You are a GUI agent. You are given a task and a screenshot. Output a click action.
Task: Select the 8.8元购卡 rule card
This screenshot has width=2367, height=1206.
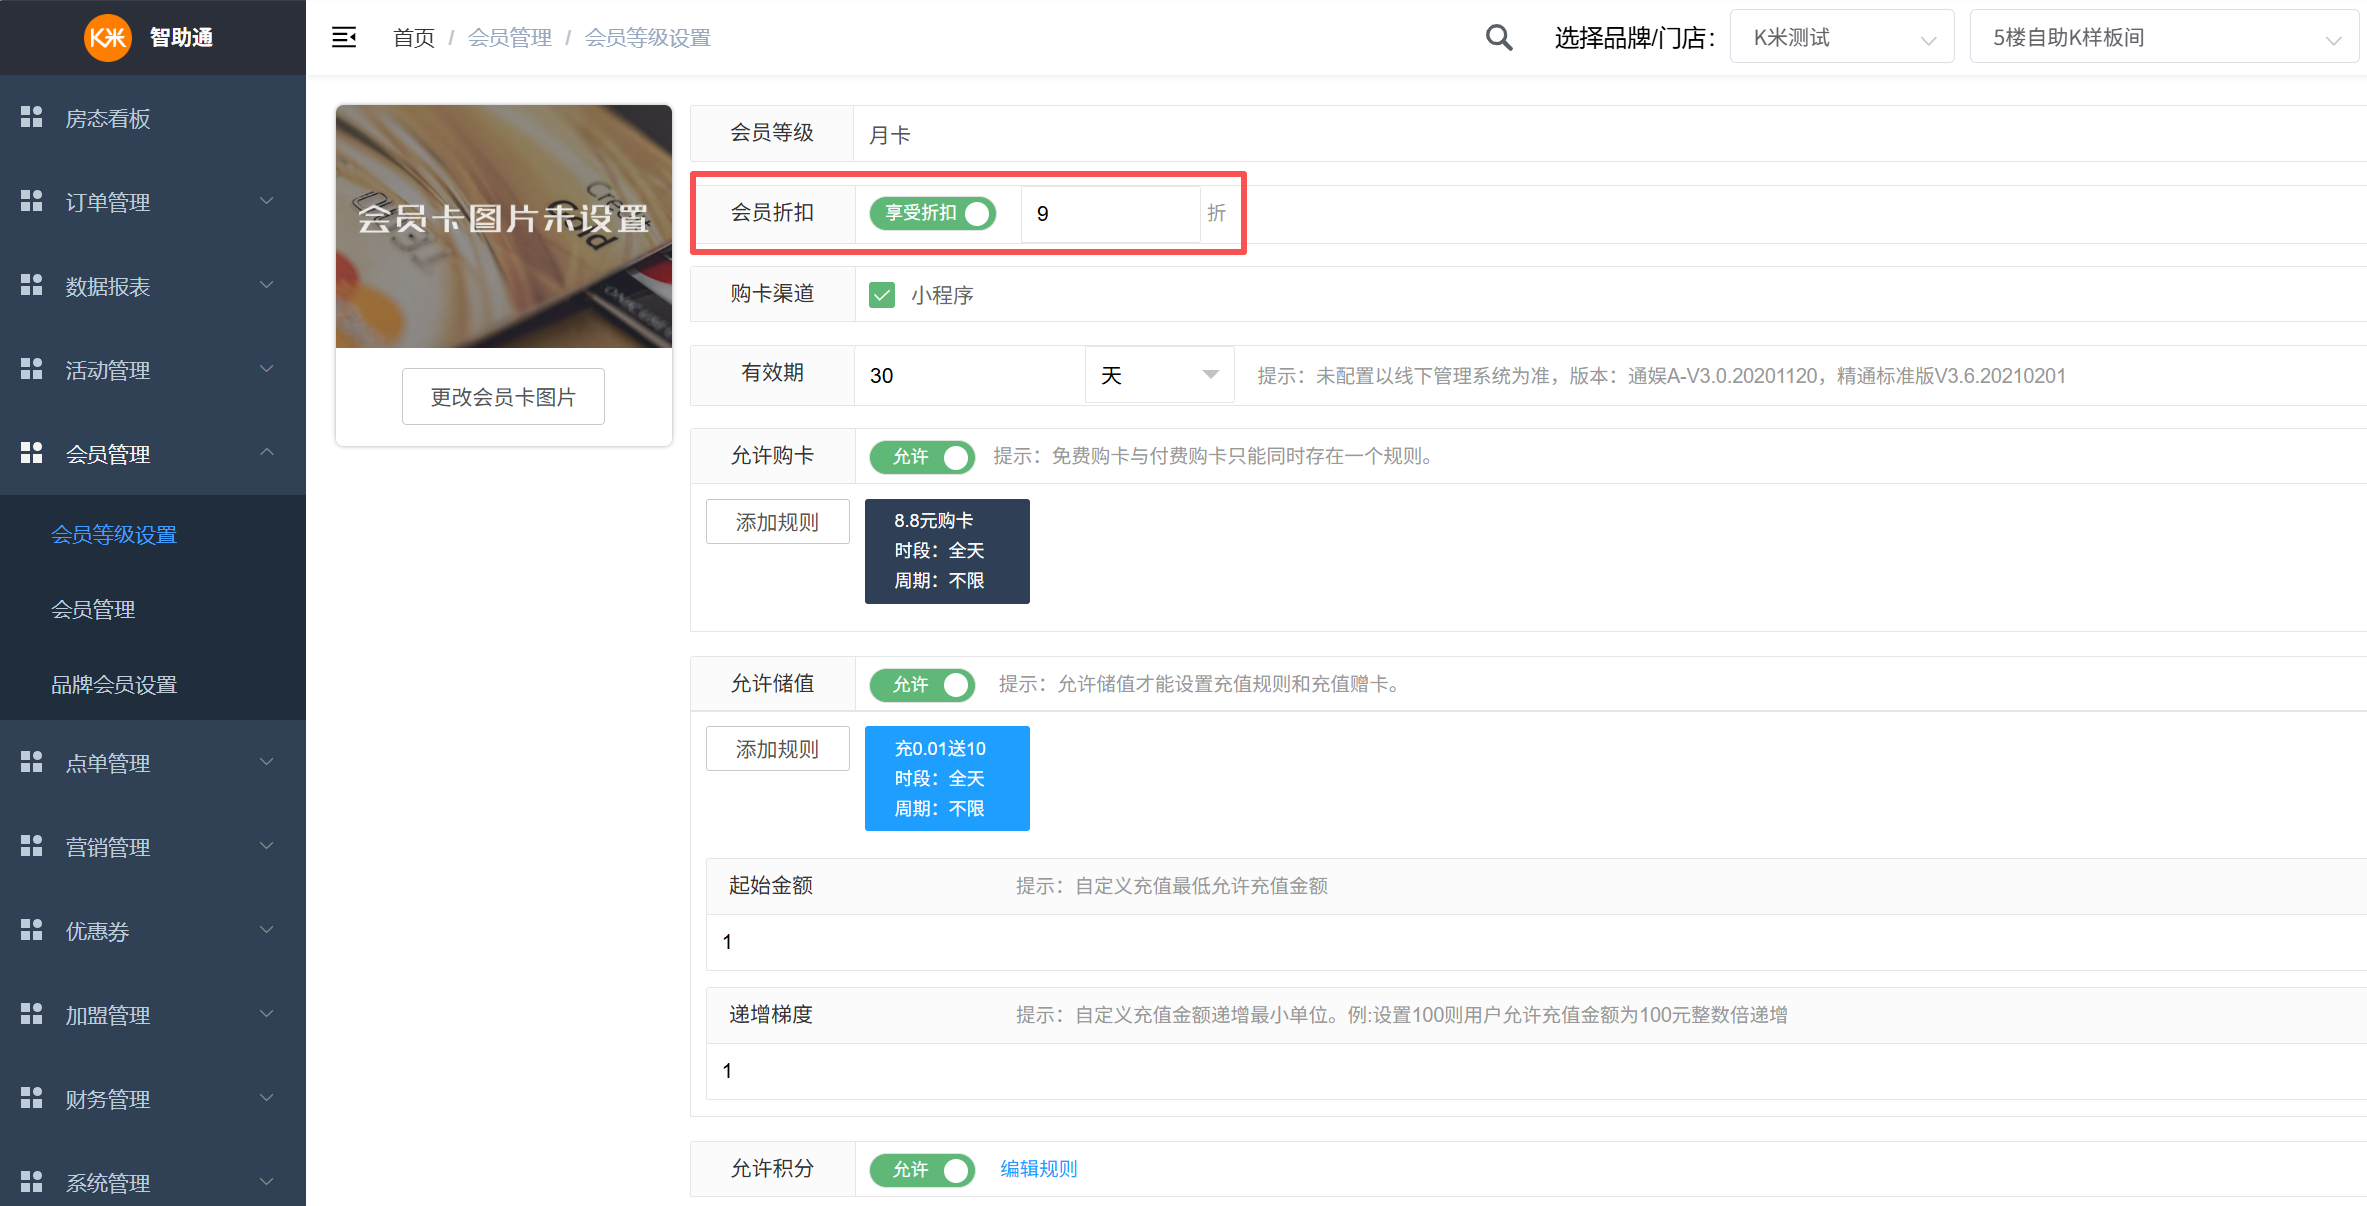(x=947, y=551)
